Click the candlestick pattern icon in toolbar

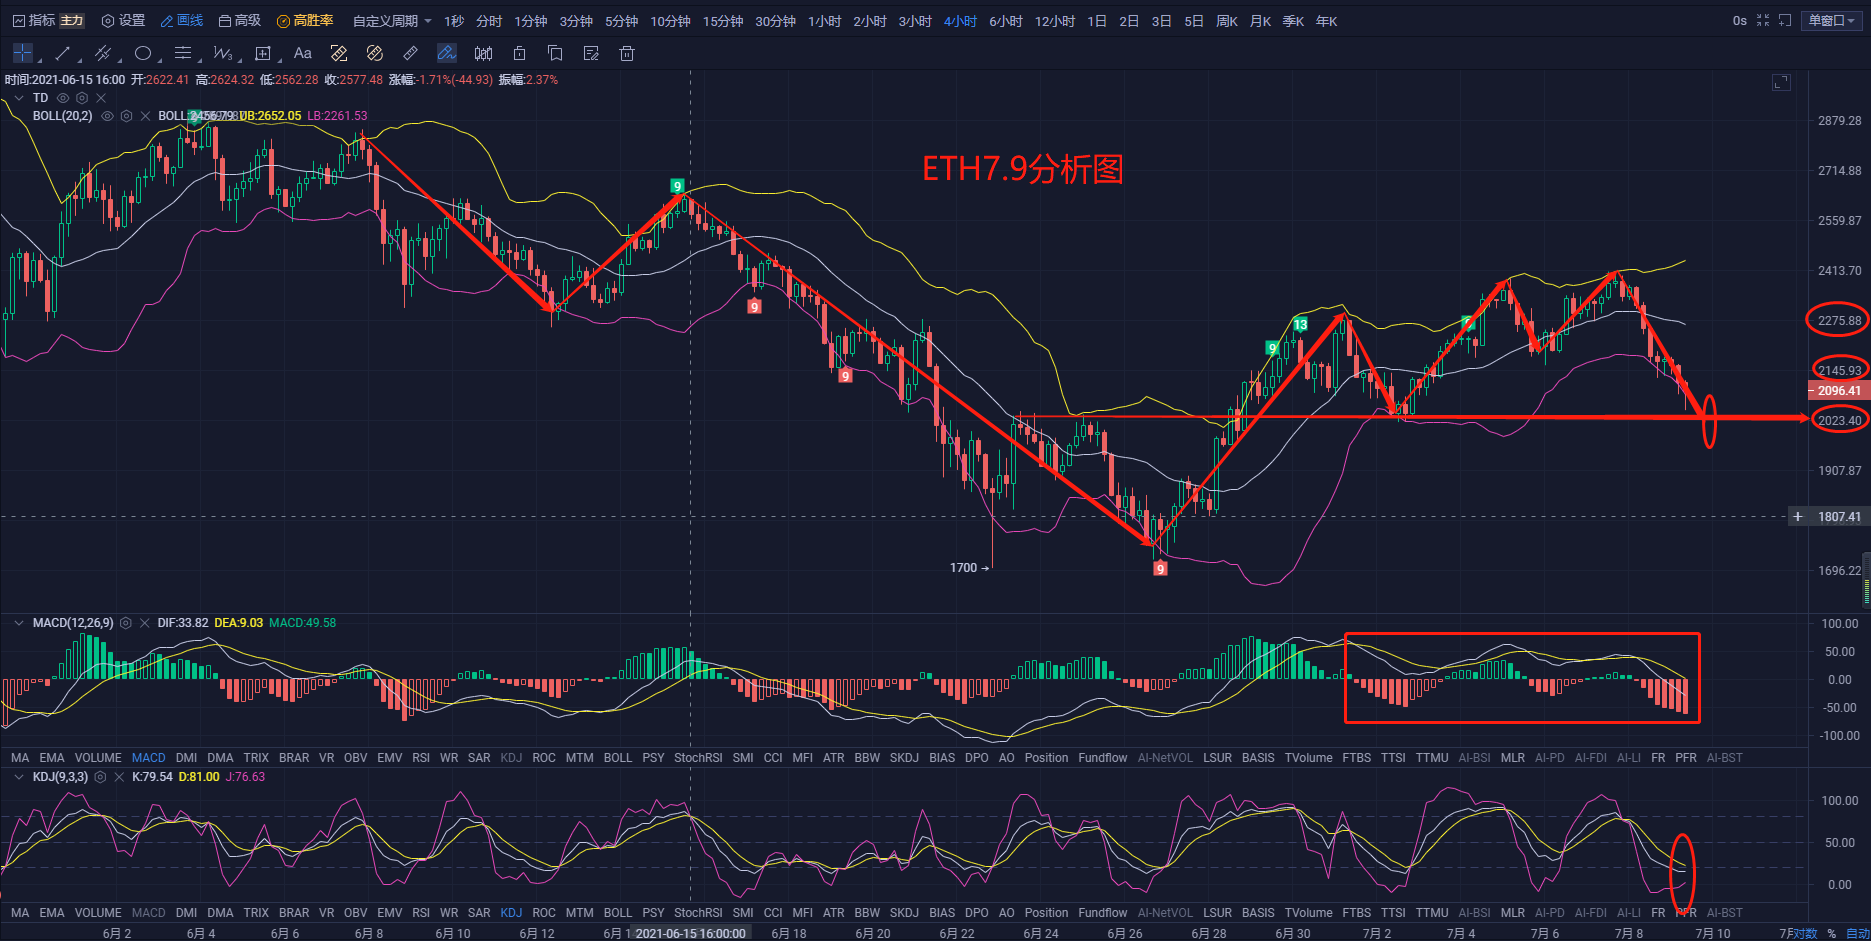(483, 53)
